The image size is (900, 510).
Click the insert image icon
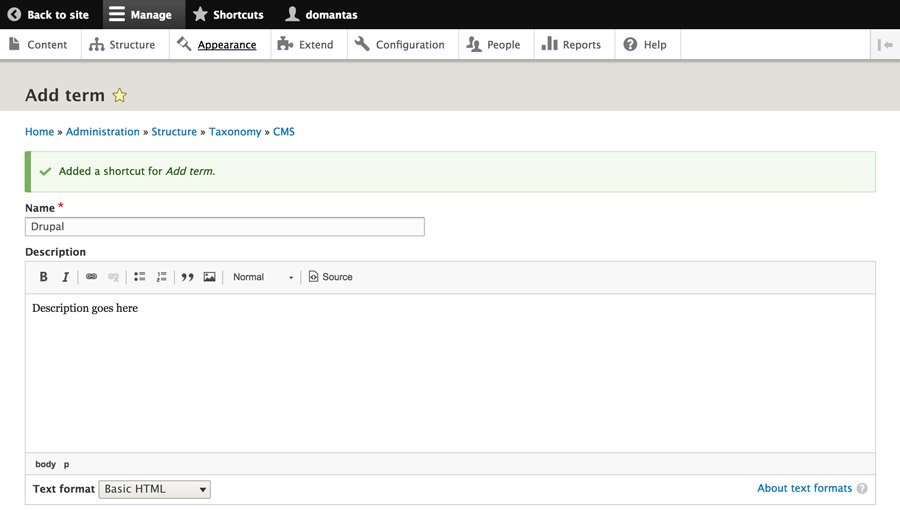[210, 277]
